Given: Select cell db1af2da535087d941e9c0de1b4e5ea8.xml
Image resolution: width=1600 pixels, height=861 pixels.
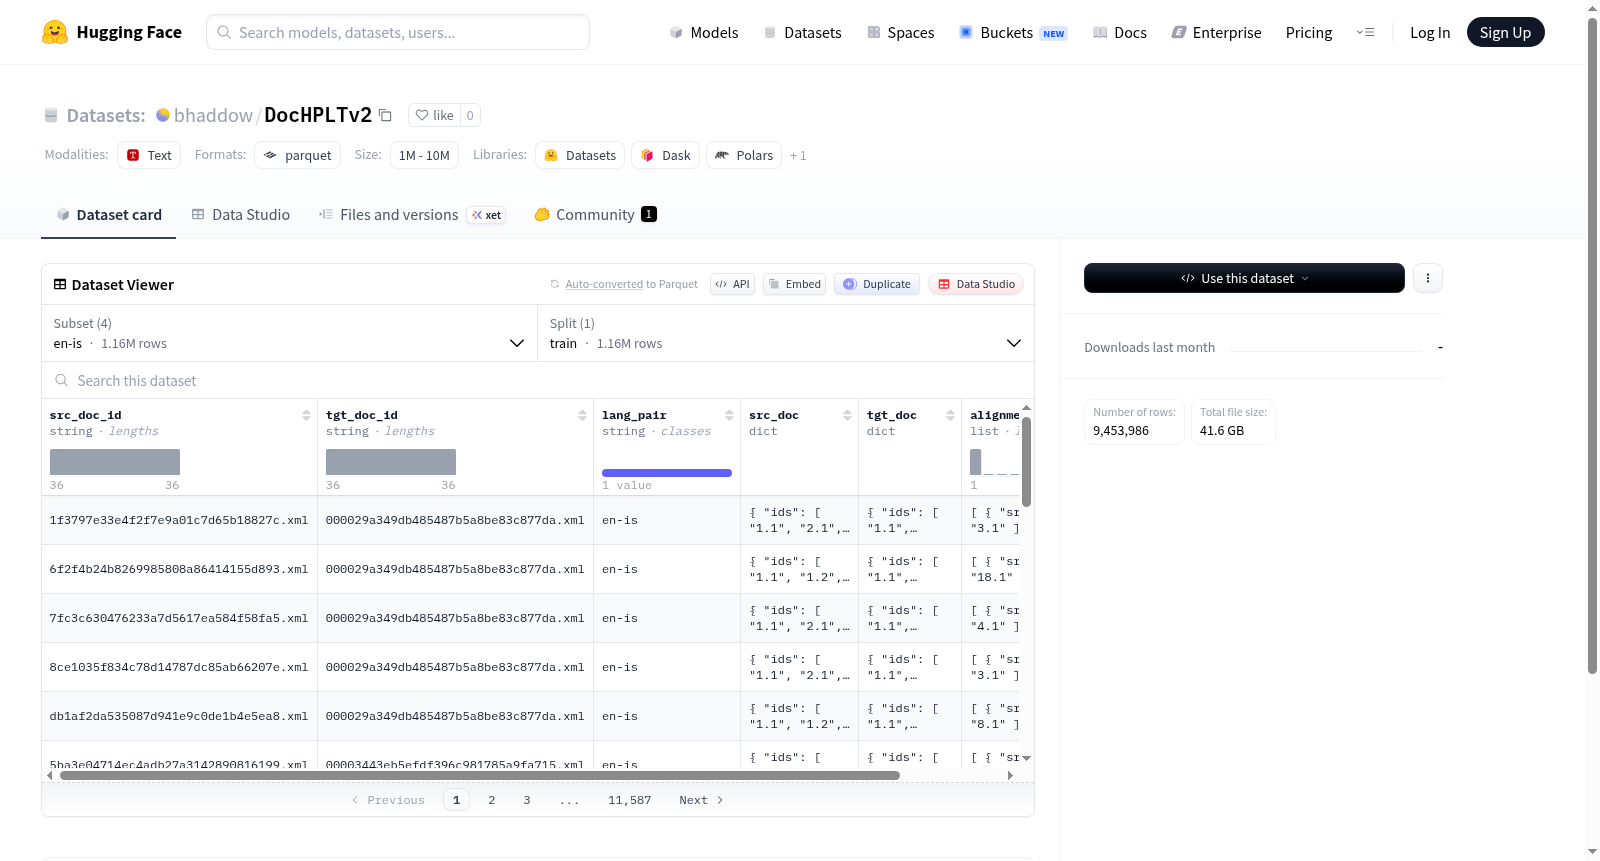Looking at the screenshot, I should pyautogui.click(x=179, y=716).
